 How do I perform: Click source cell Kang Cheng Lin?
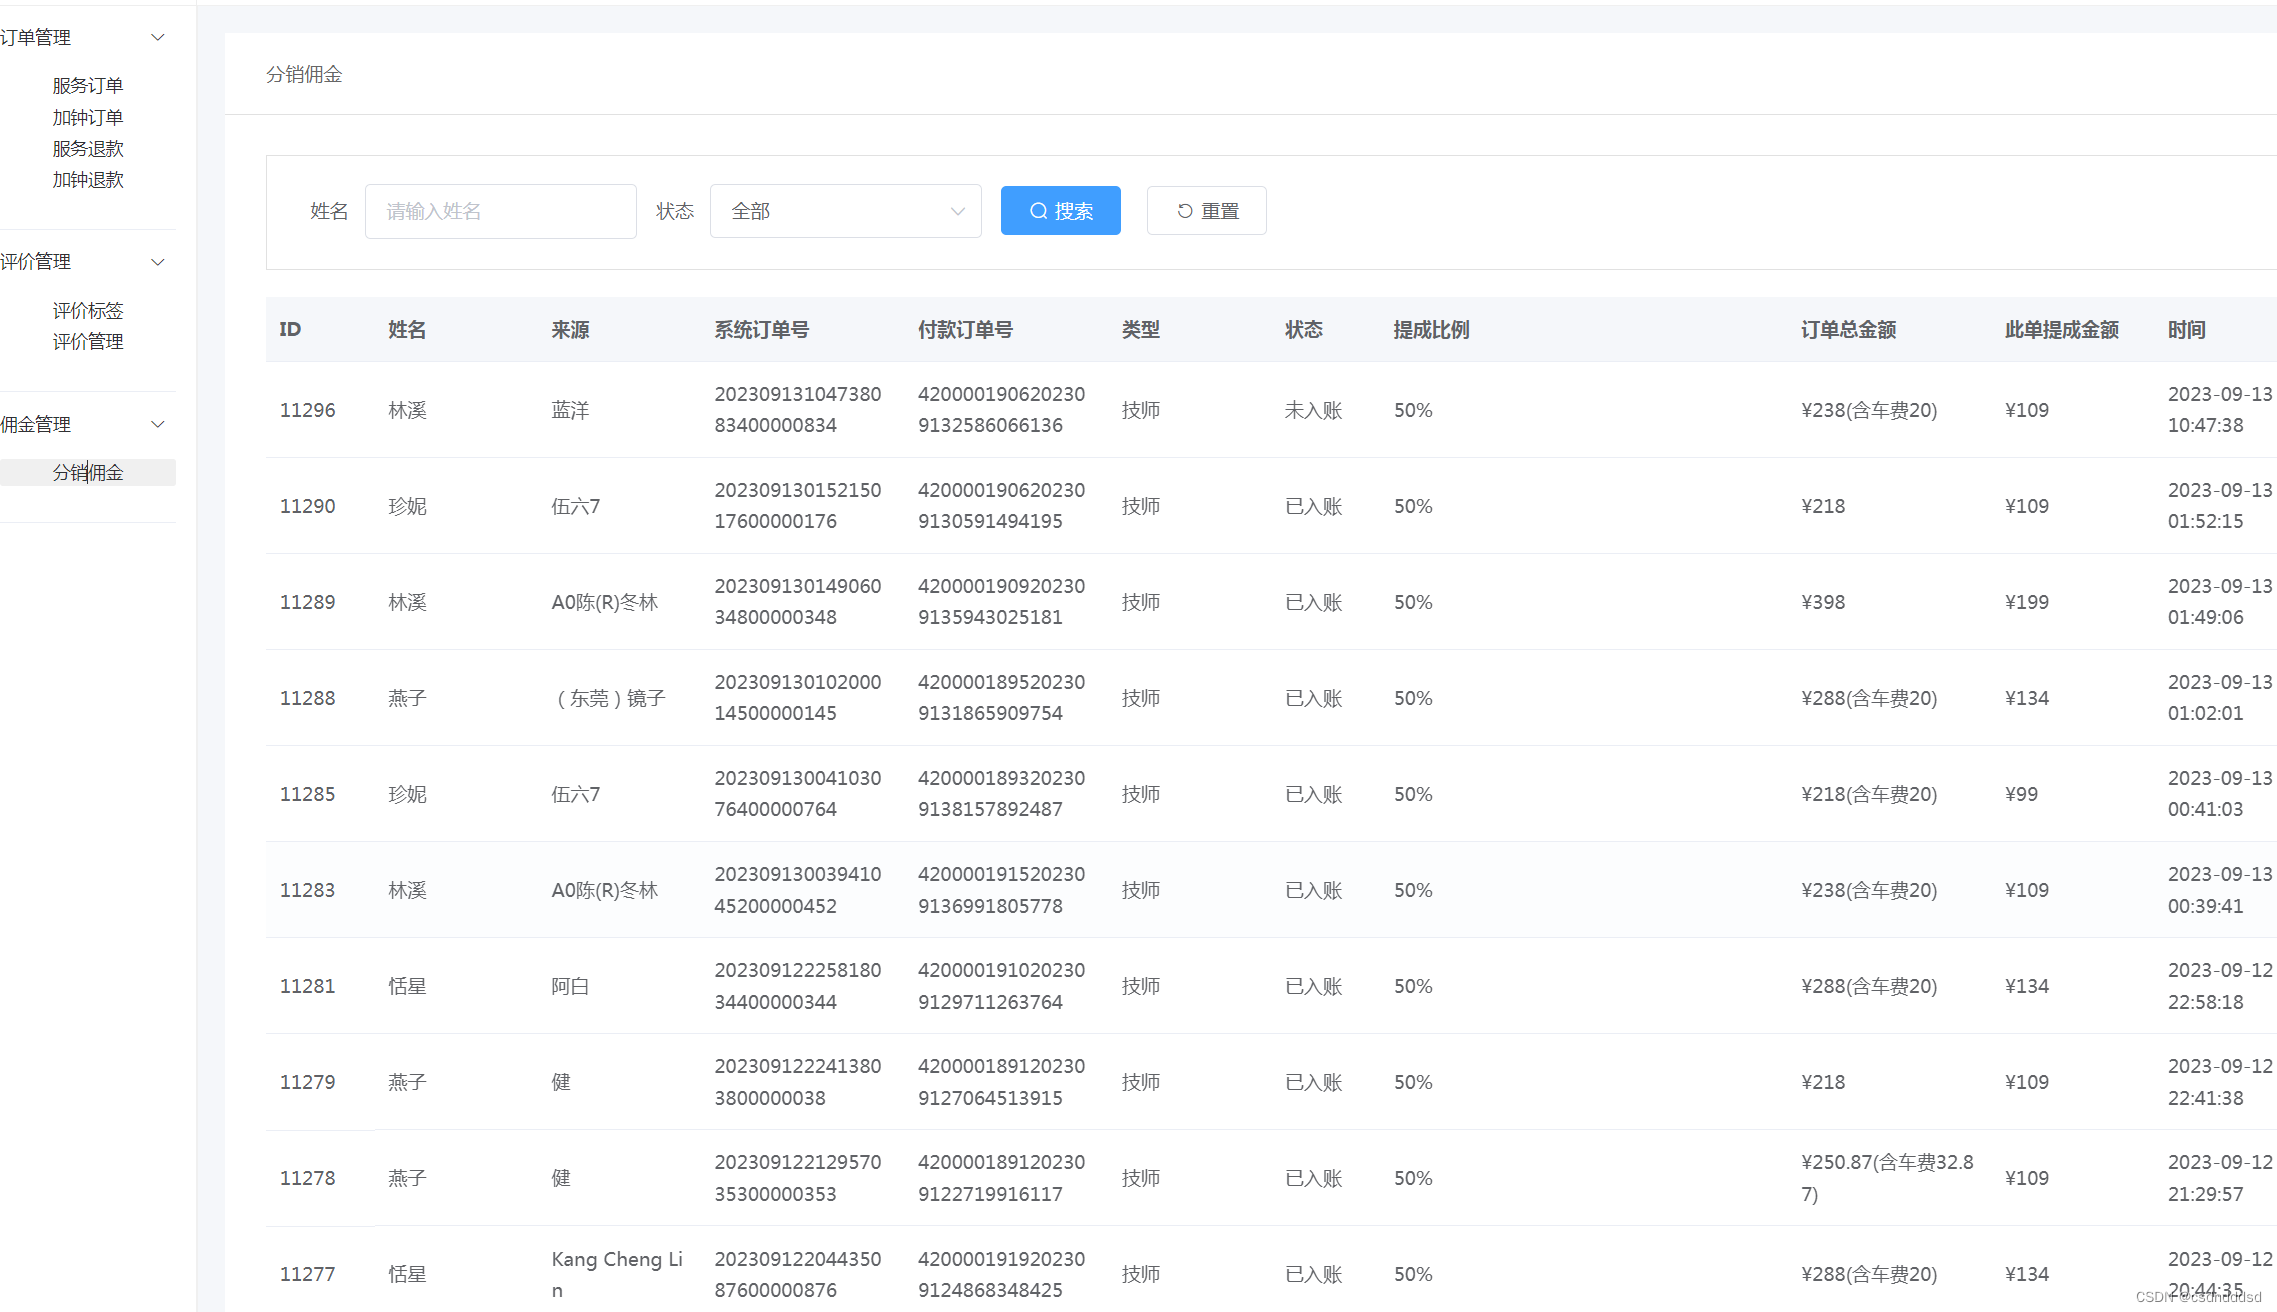coord(617,1274)
